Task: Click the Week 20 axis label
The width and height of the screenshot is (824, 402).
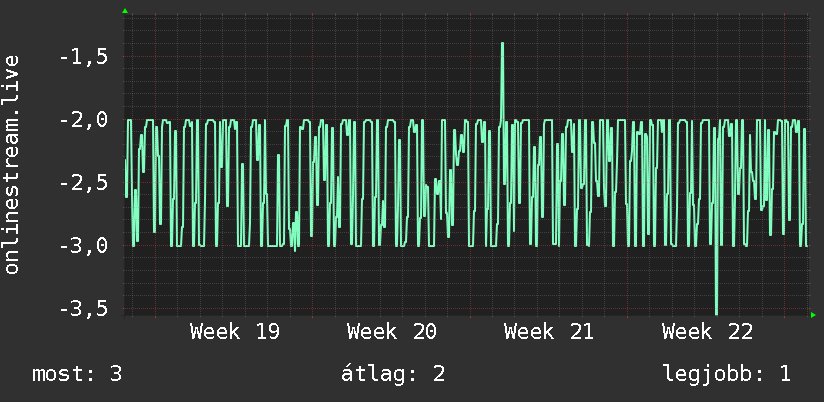Action: coord(392,332)
